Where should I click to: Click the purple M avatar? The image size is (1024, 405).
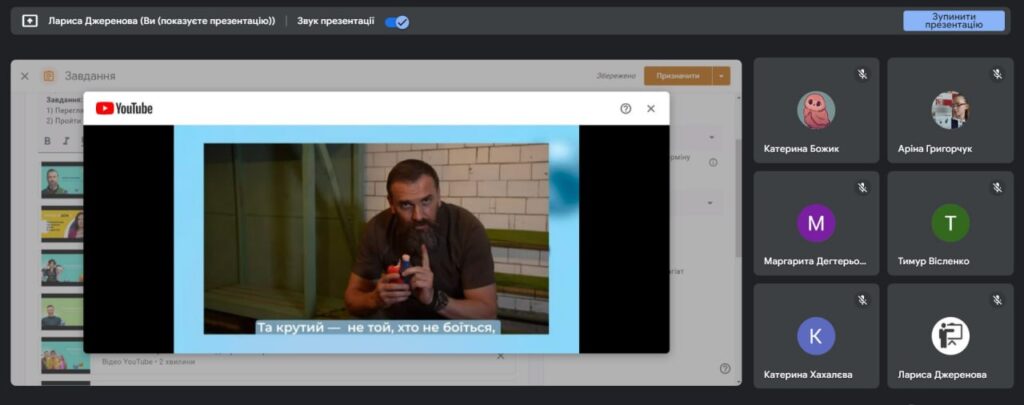point(816,223)
